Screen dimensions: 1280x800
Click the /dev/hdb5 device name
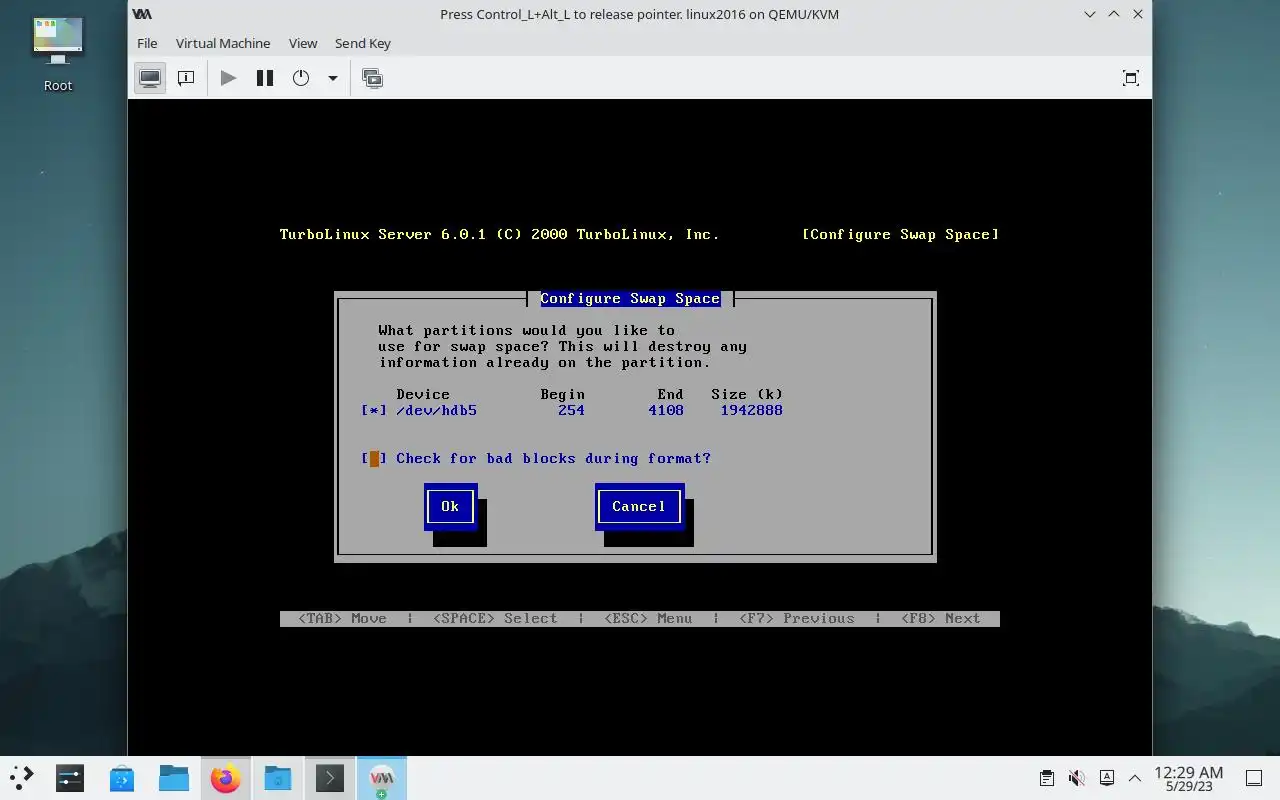(436, 410)
